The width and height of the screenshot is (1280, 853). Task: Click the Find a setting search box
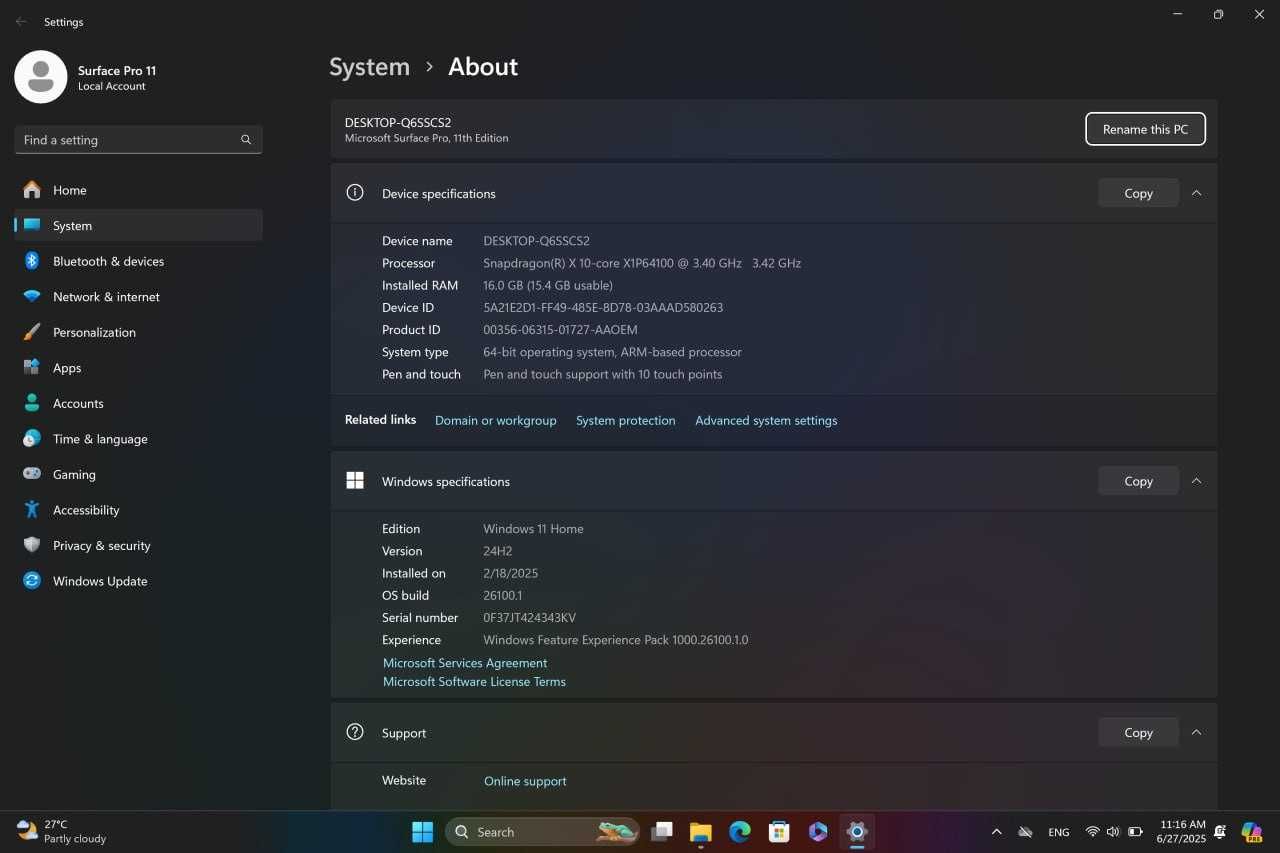(x=138, y=140)
